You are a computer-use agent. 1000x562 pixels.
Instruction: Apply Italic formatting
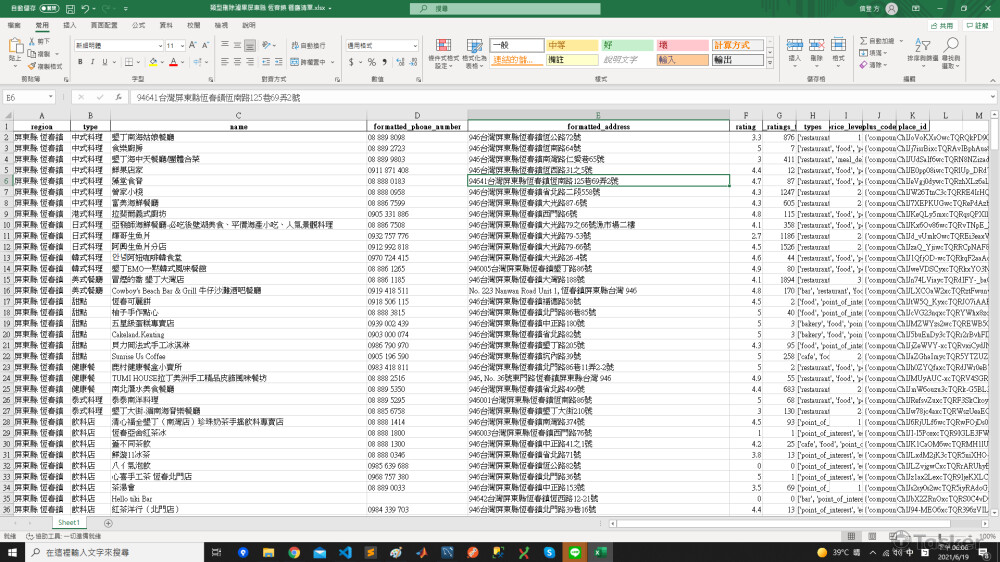pyautogui.click(x=92, y=62)
